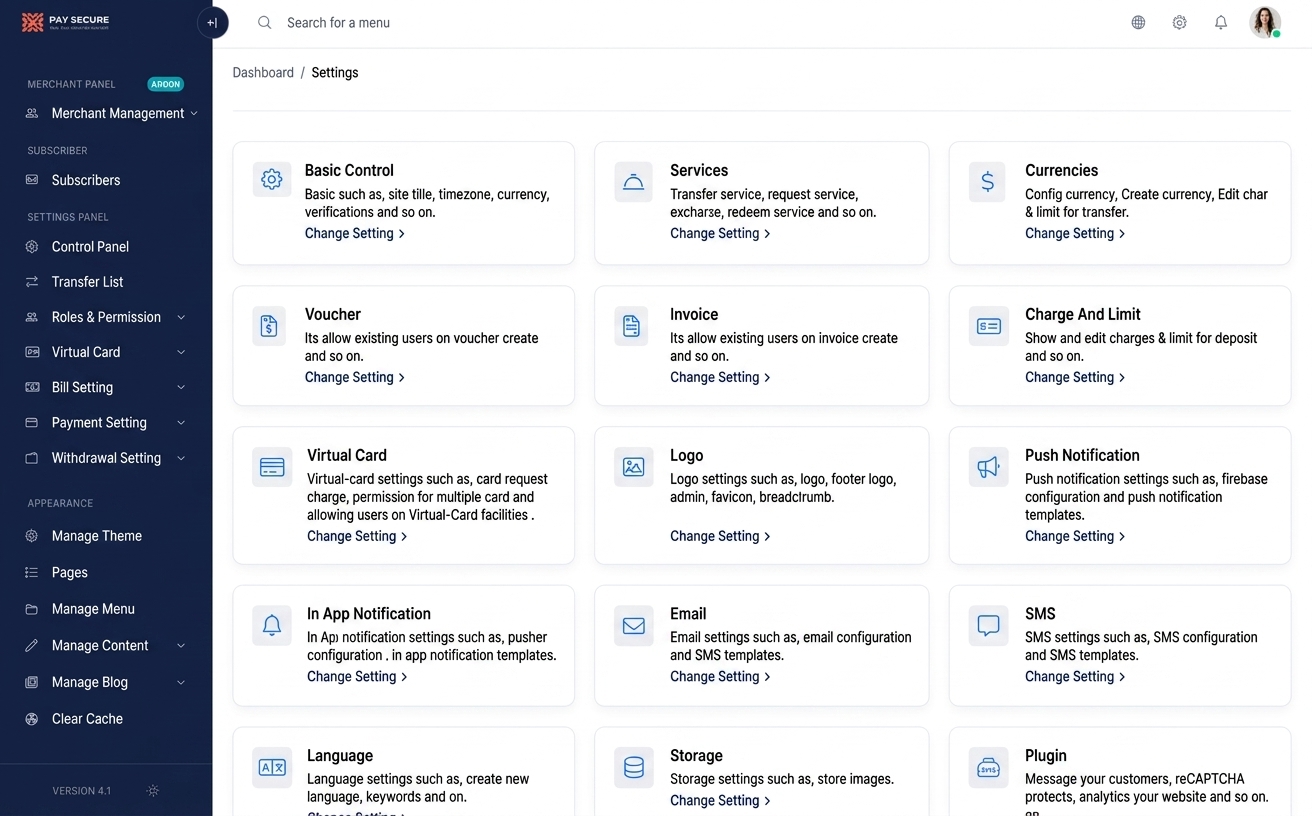The image size is (1312, 816).
Task: Toggle the theme sun icon beside version
Action: pyautogui.click(x=153, y=791)
